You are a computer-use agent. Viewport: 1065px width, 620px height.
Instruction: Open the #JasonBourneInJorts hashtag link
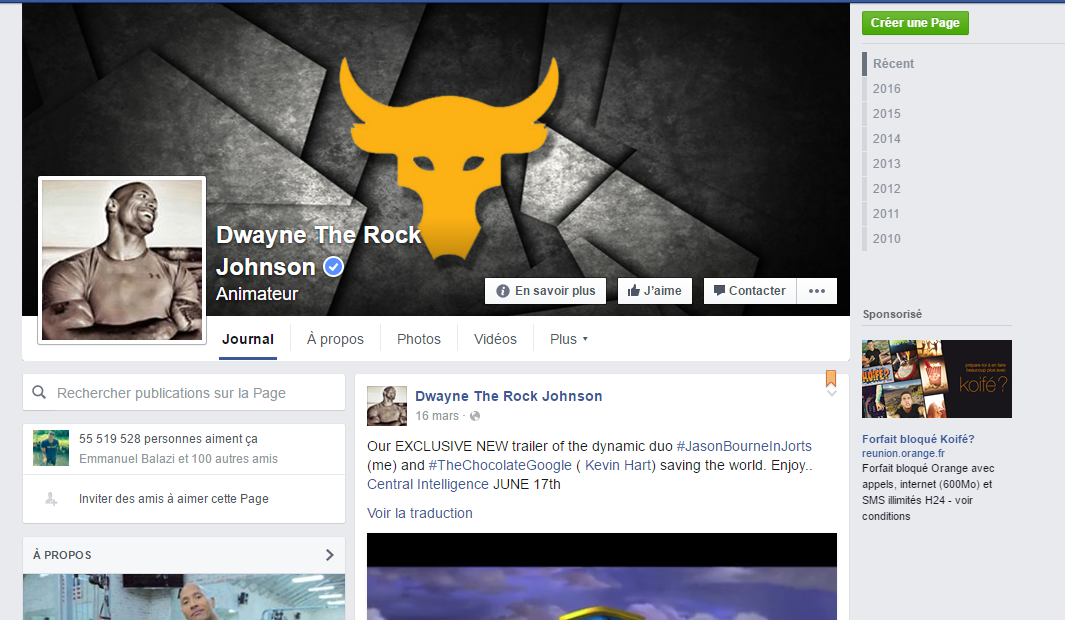pyautogui.click(x=744, y=446)
